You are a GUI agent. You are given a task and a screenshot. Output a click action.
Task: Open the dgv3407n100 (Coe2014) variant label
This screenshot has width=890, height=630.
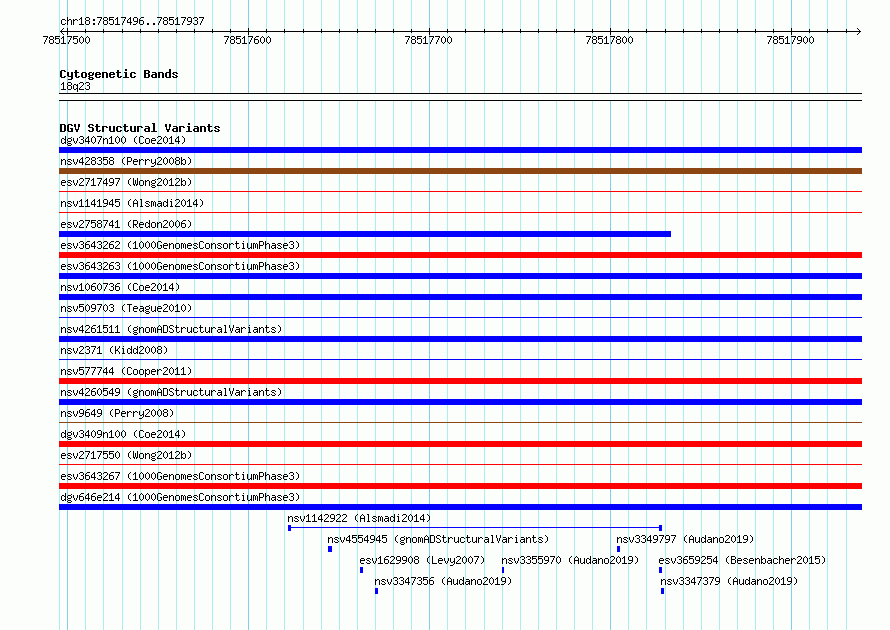(123, 140)
